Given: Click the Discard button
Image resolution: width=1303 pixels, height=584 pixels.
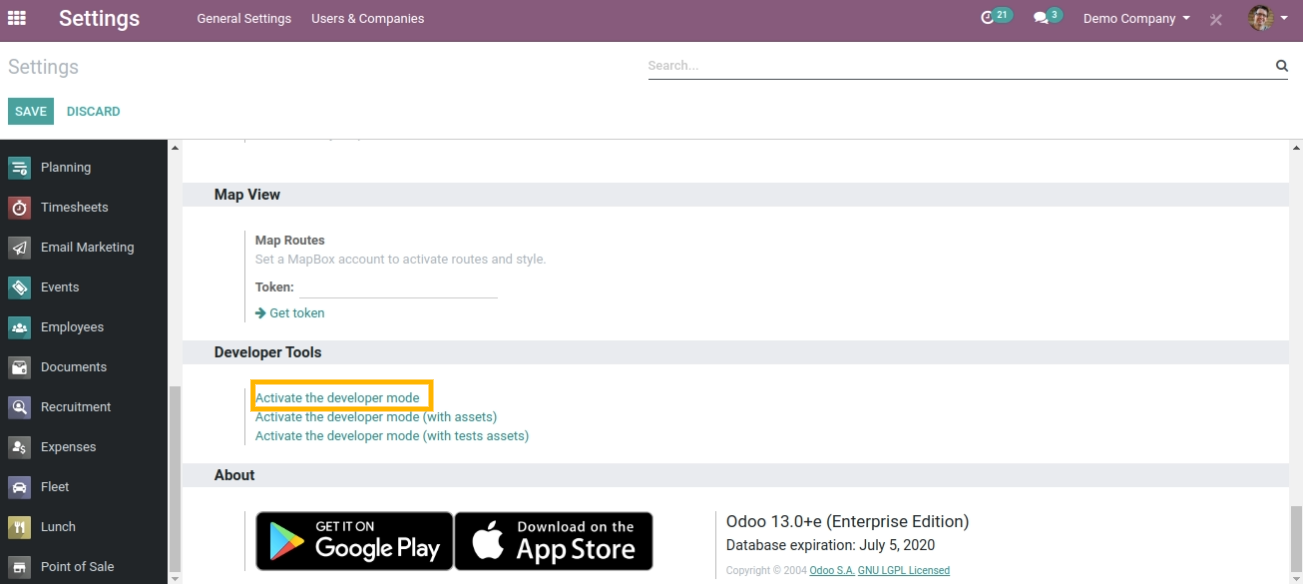Looking at the screenshot, I should tap(93, 111).
